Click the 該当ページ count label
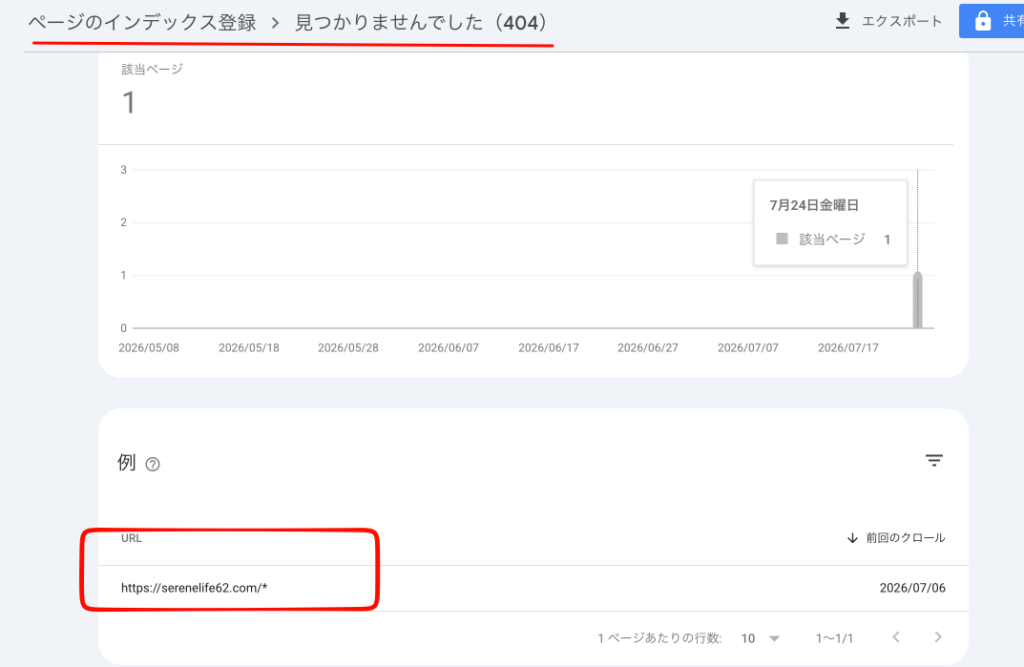This screenshot has width=1024, height=667. click(152, 69)
